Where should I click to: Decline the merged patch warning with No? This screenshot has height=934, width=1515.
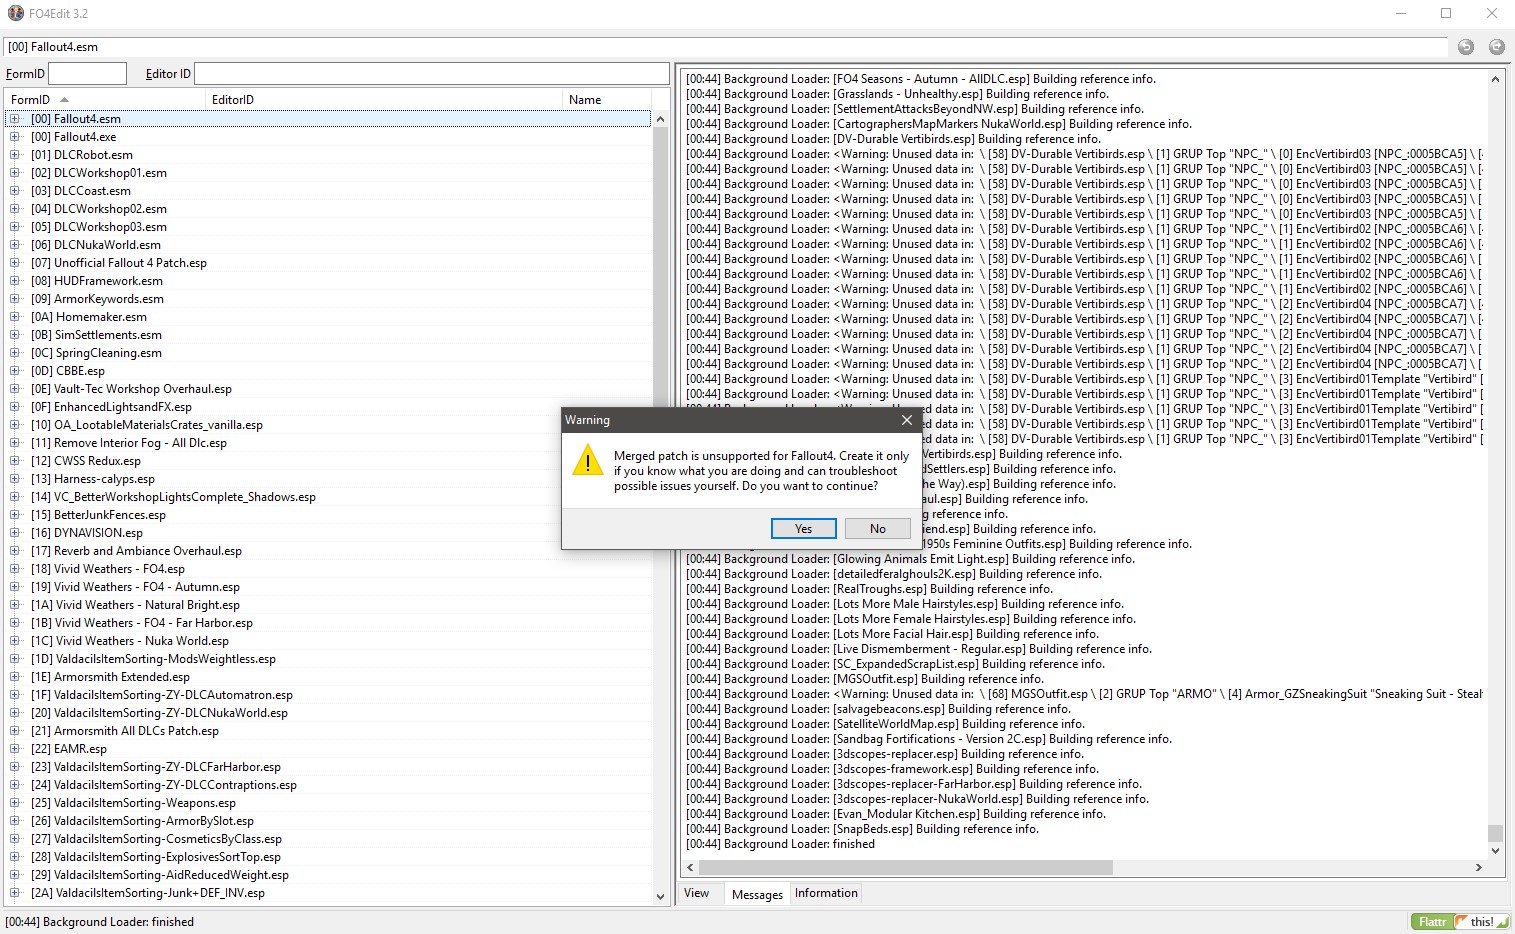coord(878,528)
